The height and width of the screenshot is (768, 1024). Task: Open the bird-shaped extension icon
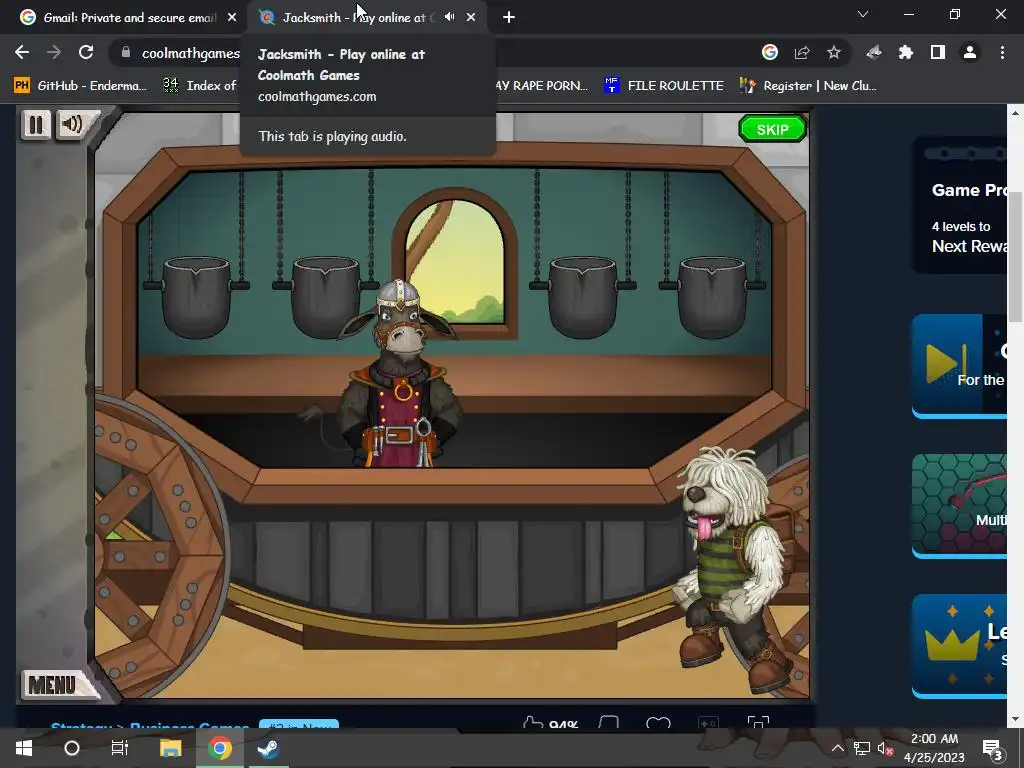[x=874, y=52]
